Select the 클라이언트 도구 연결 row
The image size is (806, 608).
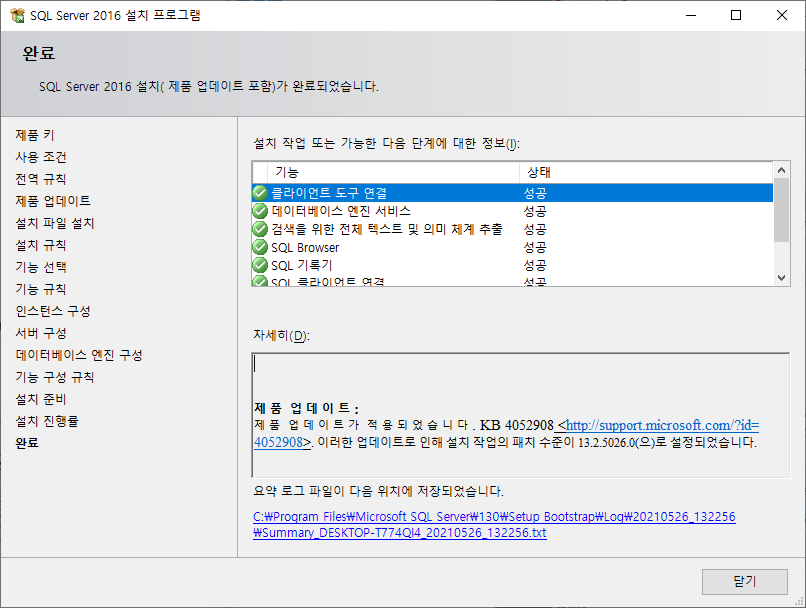512,193
